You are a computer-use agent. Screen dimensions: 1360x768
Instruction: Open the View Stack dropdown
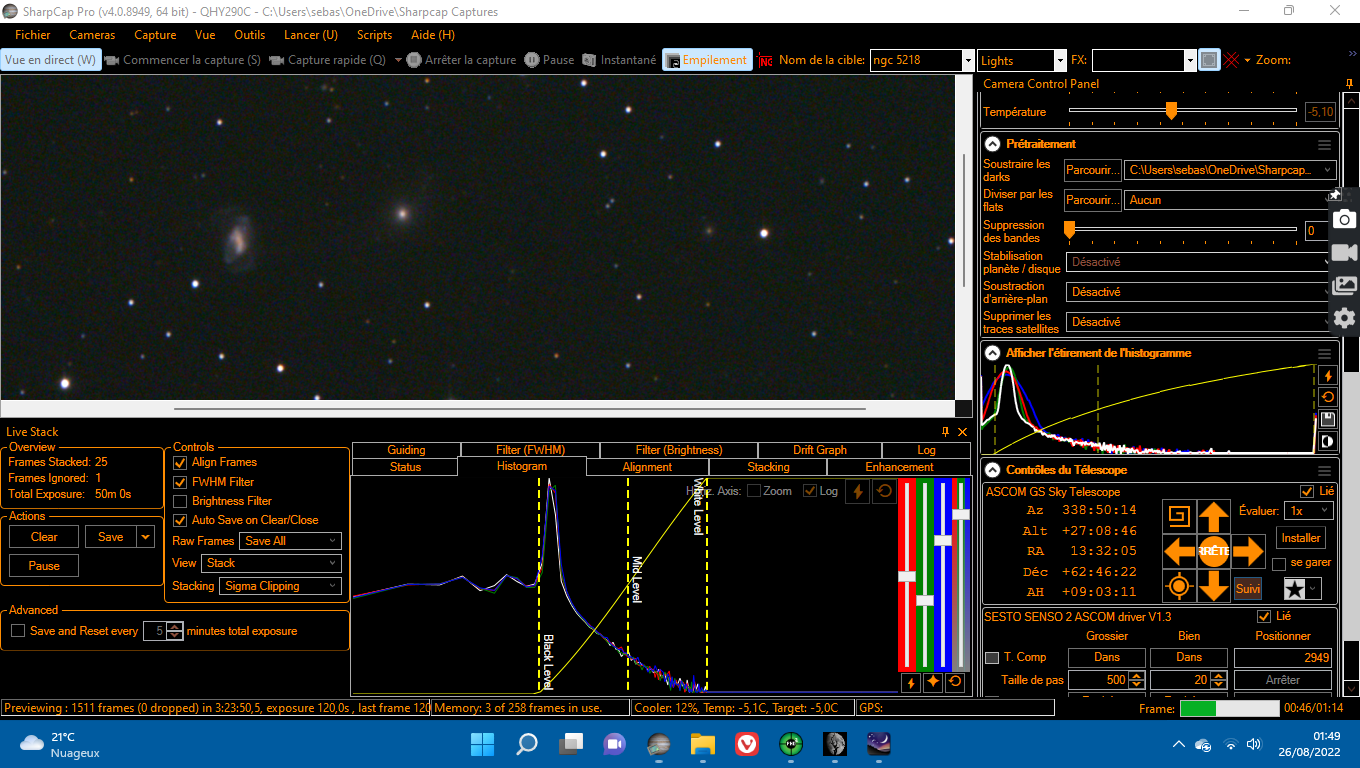tap(271, 563)
